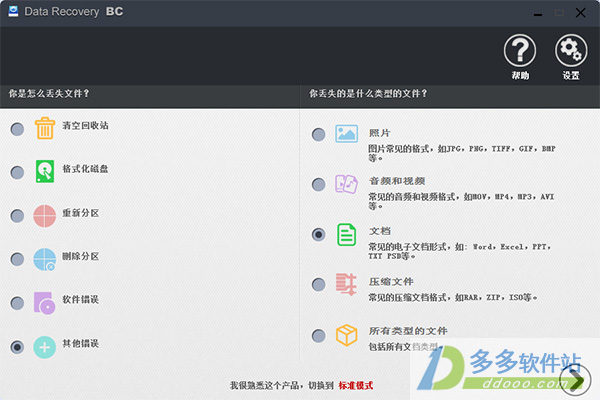Viewport: 600px width, 400px height.
Task: Select the 其他错误 radio button
Action: tap(17, 347)
